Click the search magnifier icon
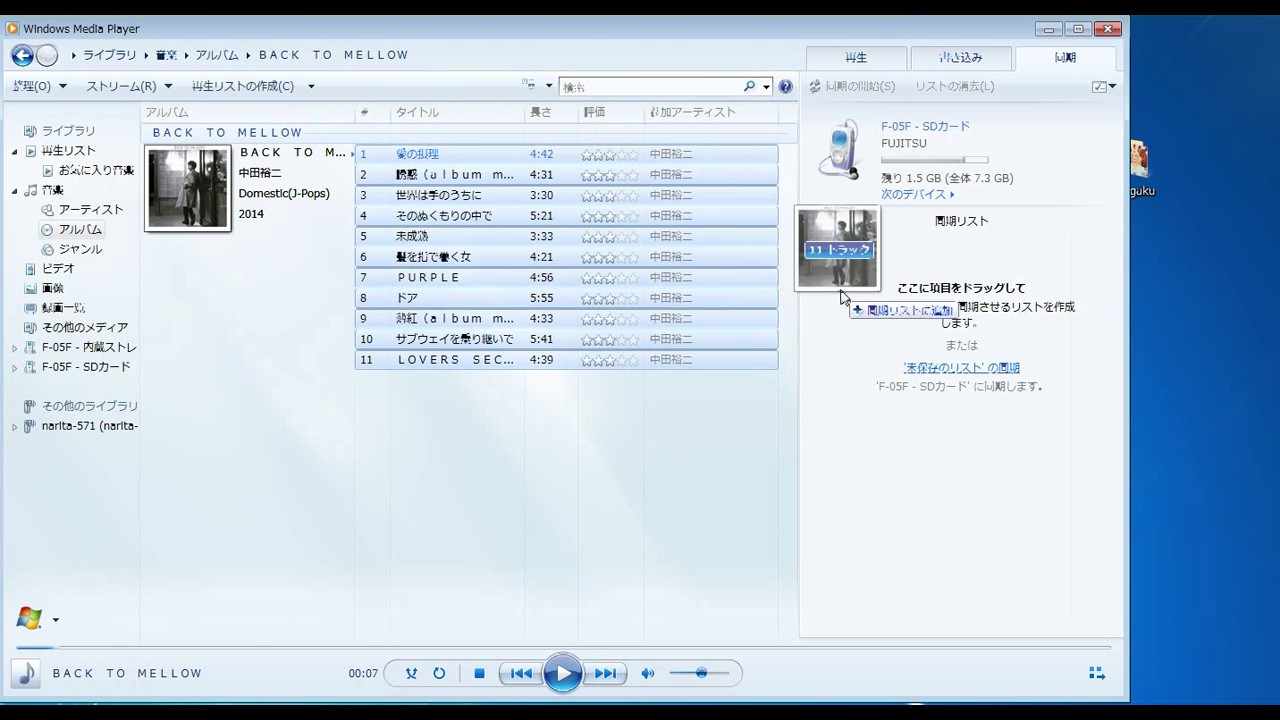 tap(749, 87)
